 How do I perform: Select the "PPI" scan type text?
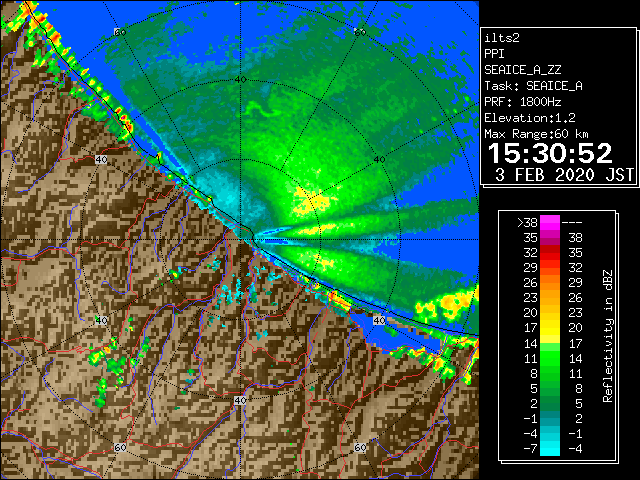point(494,54)
